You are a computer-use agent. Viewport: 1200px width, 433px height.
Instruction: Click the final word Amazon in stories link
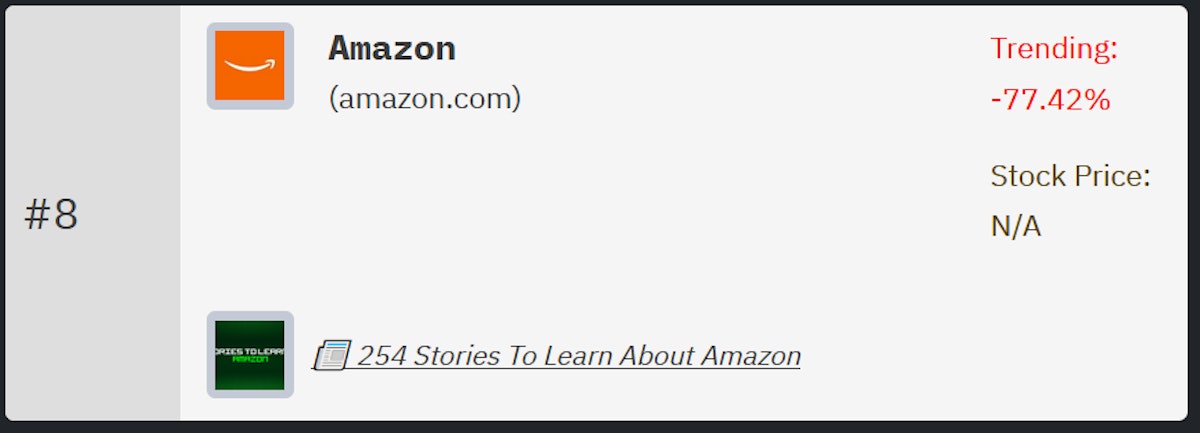750,355
